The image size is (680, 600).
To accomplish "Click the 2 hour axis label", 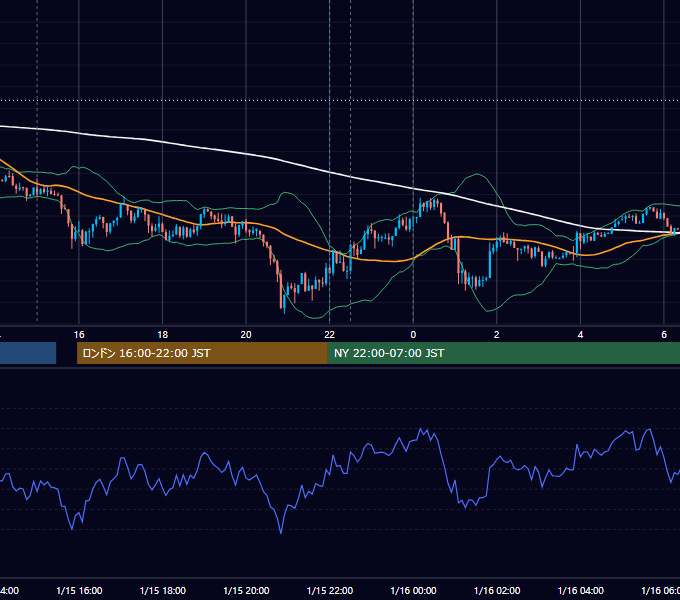I will pos(497,335).
